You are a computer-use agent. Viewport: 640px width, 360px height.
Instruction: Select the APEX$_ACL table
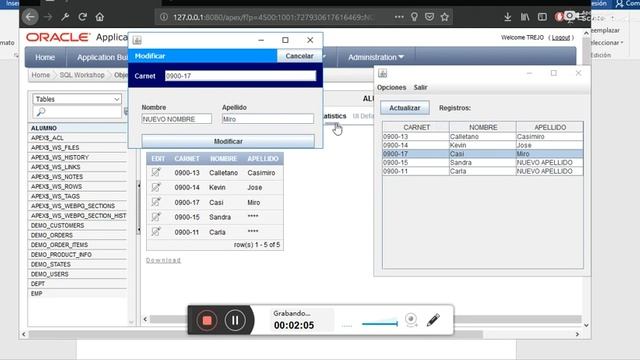click(x=78, y=138)
